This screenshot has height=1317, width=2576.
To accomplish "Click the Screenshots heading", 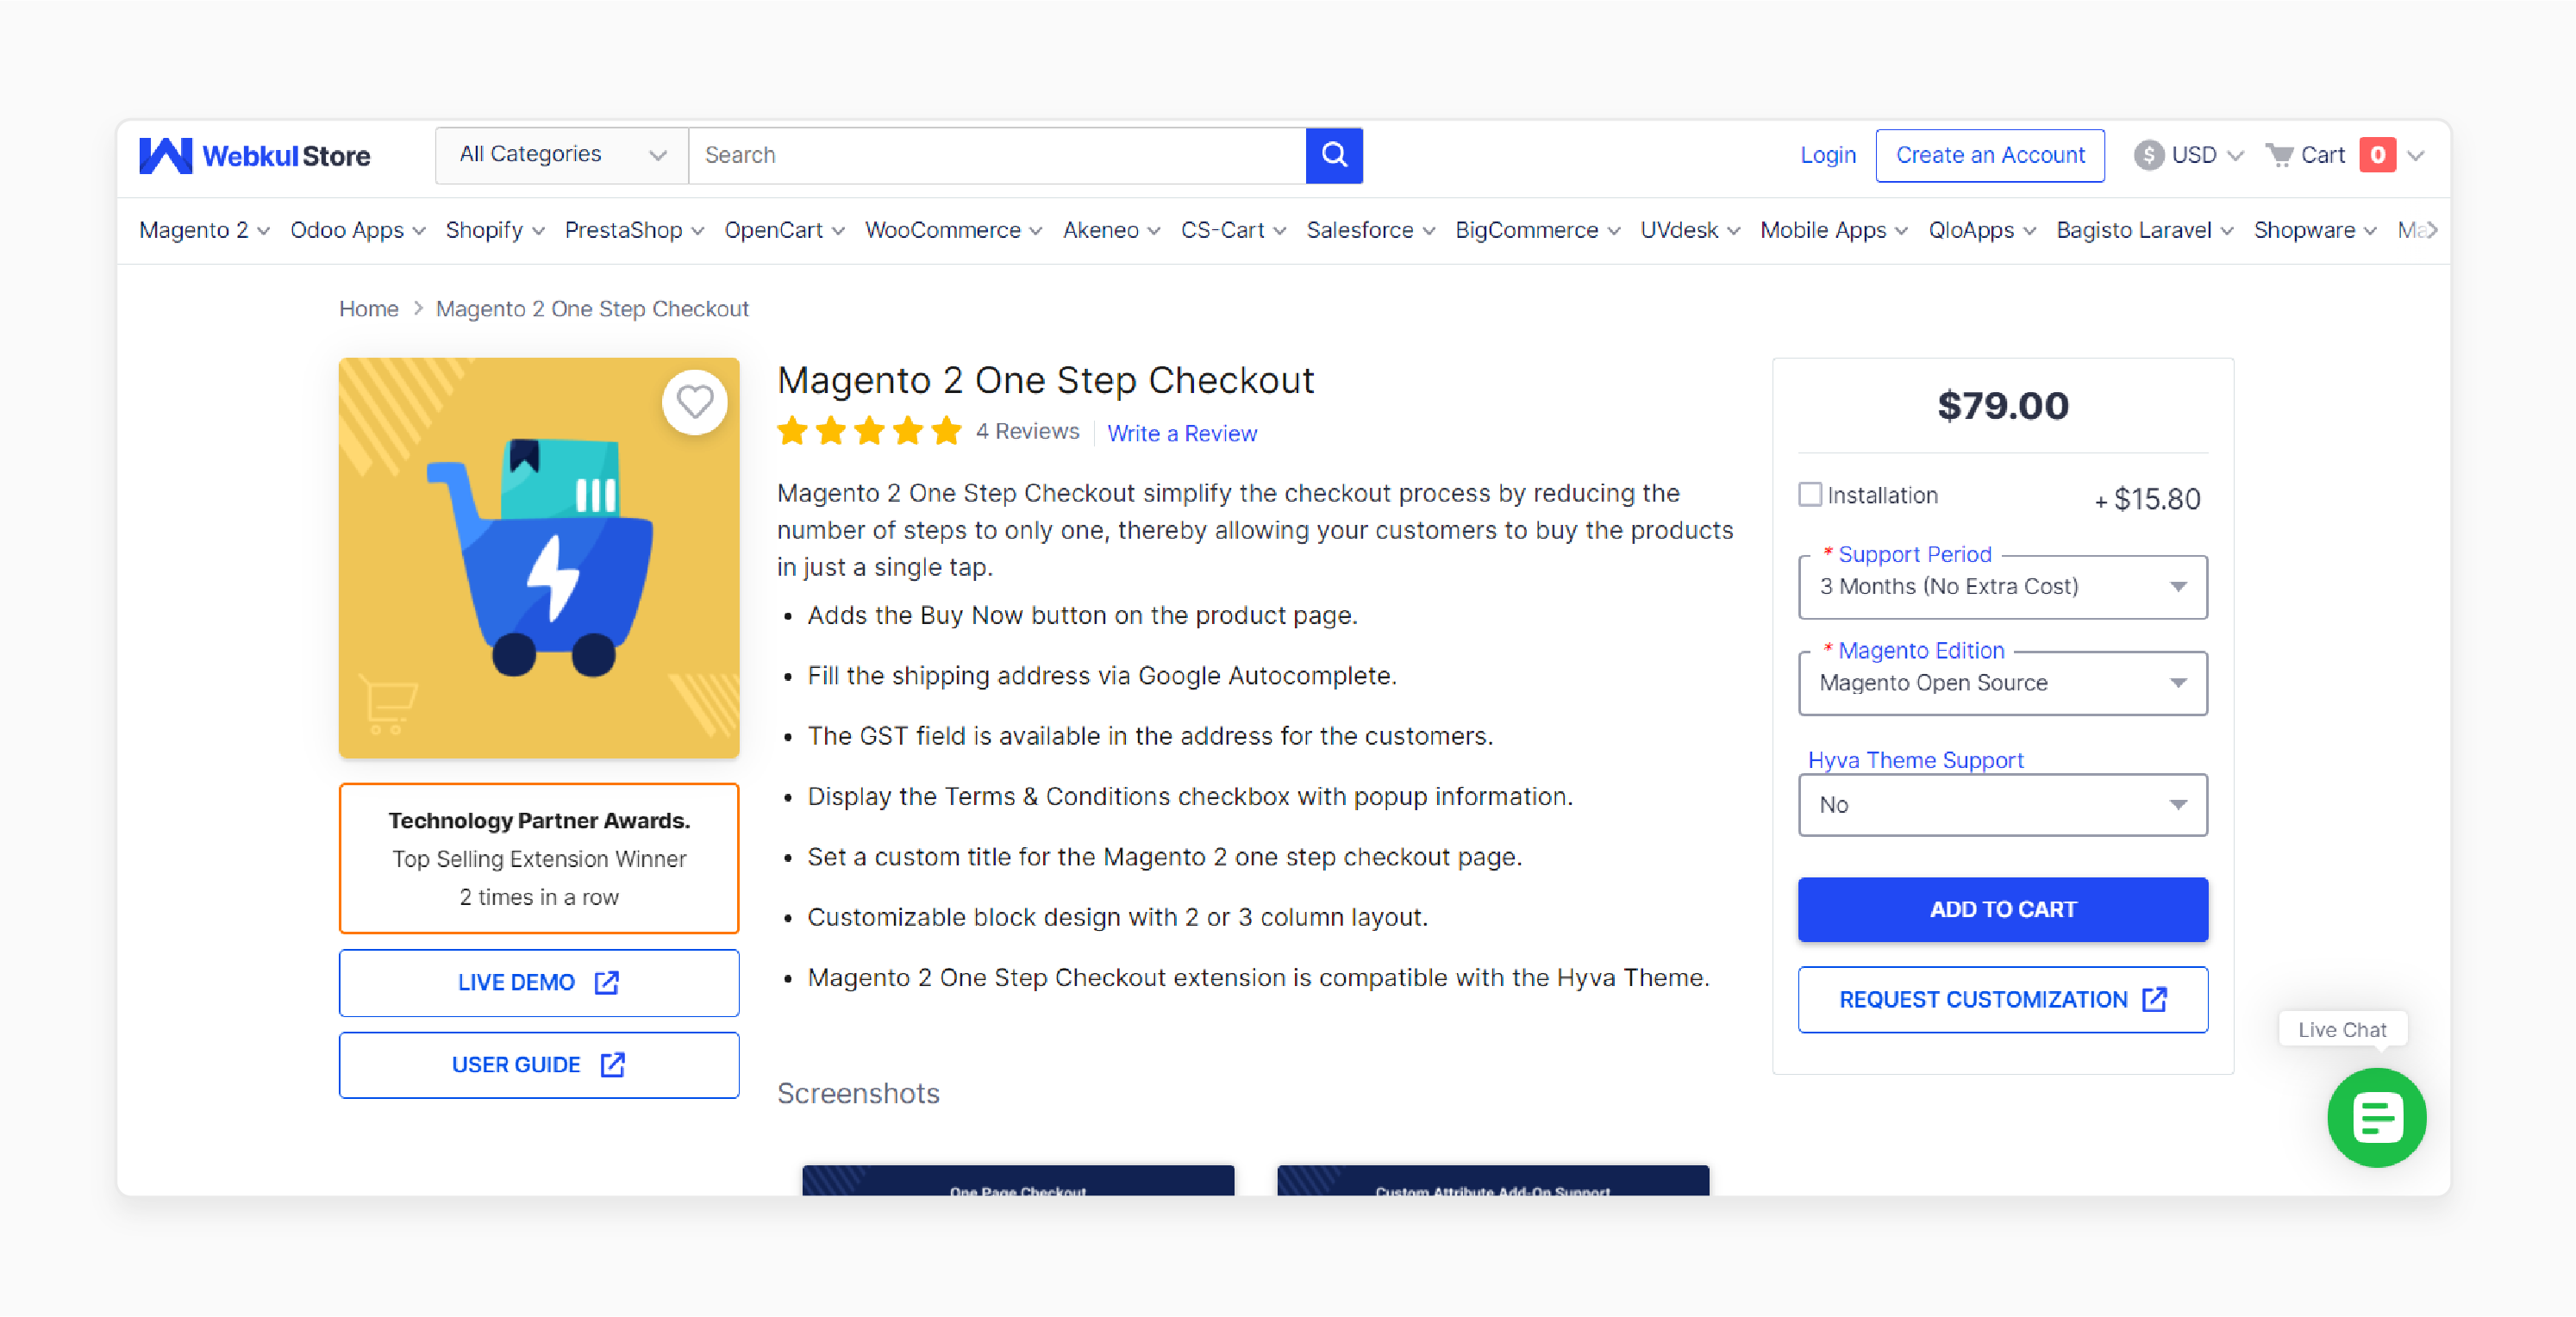I will tap(858, 1093).
